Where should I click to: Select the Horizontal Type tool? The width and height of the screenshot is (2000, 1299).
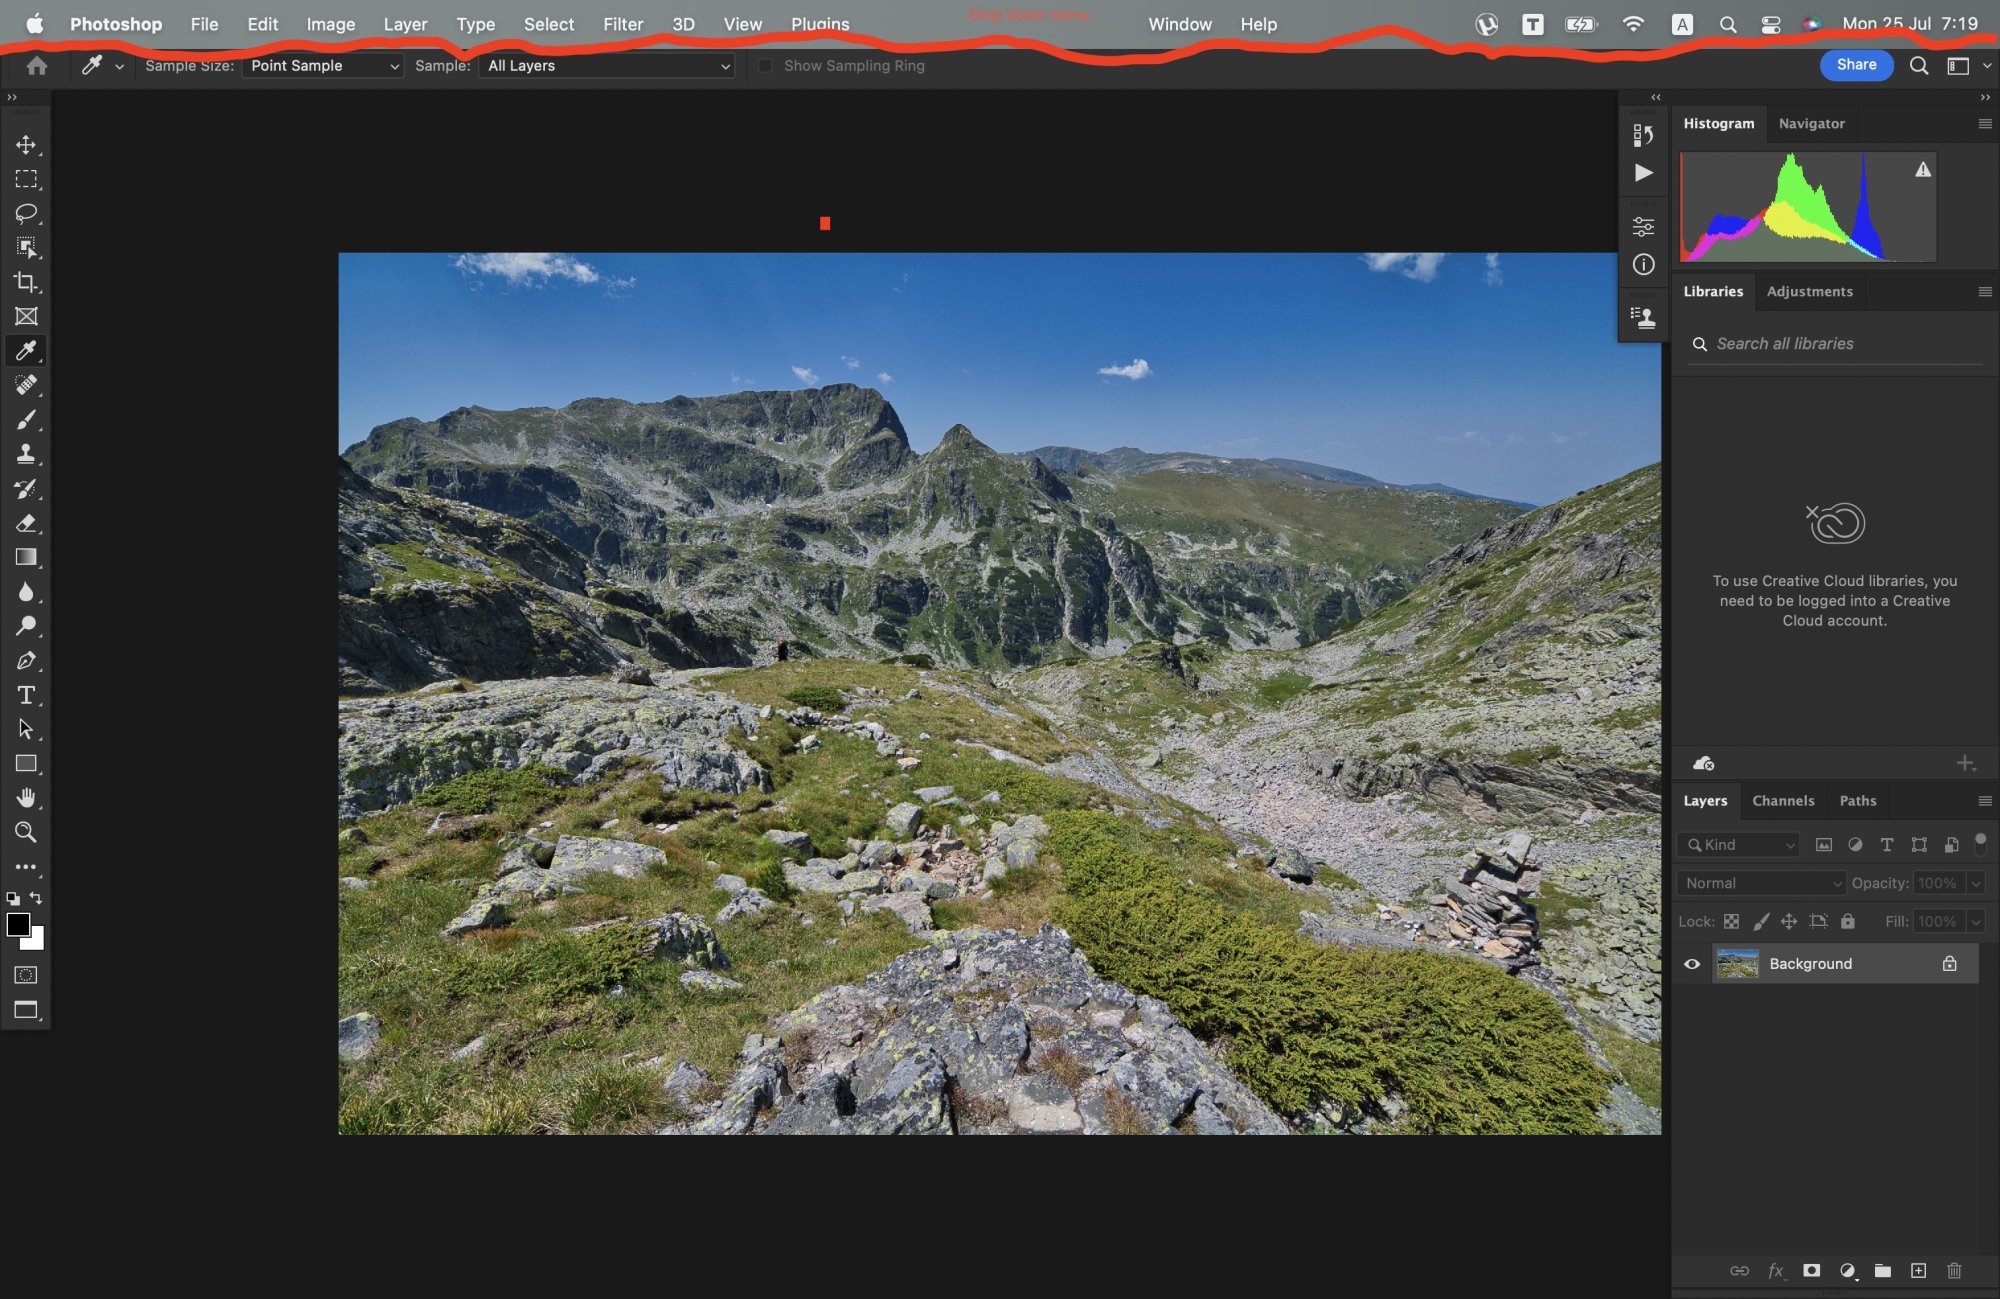pos(26,695)
